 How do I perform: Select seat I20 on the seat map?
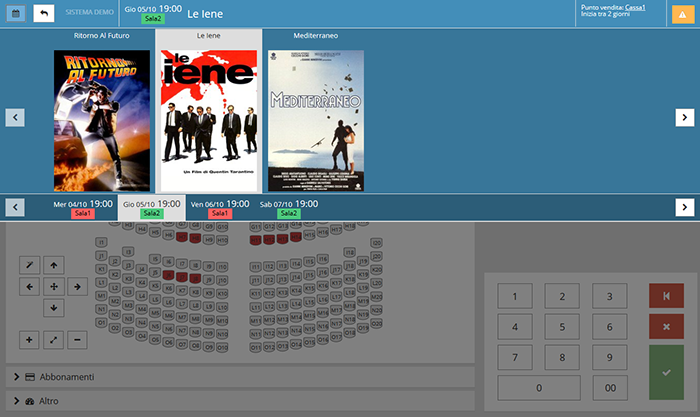coord(376,242)
